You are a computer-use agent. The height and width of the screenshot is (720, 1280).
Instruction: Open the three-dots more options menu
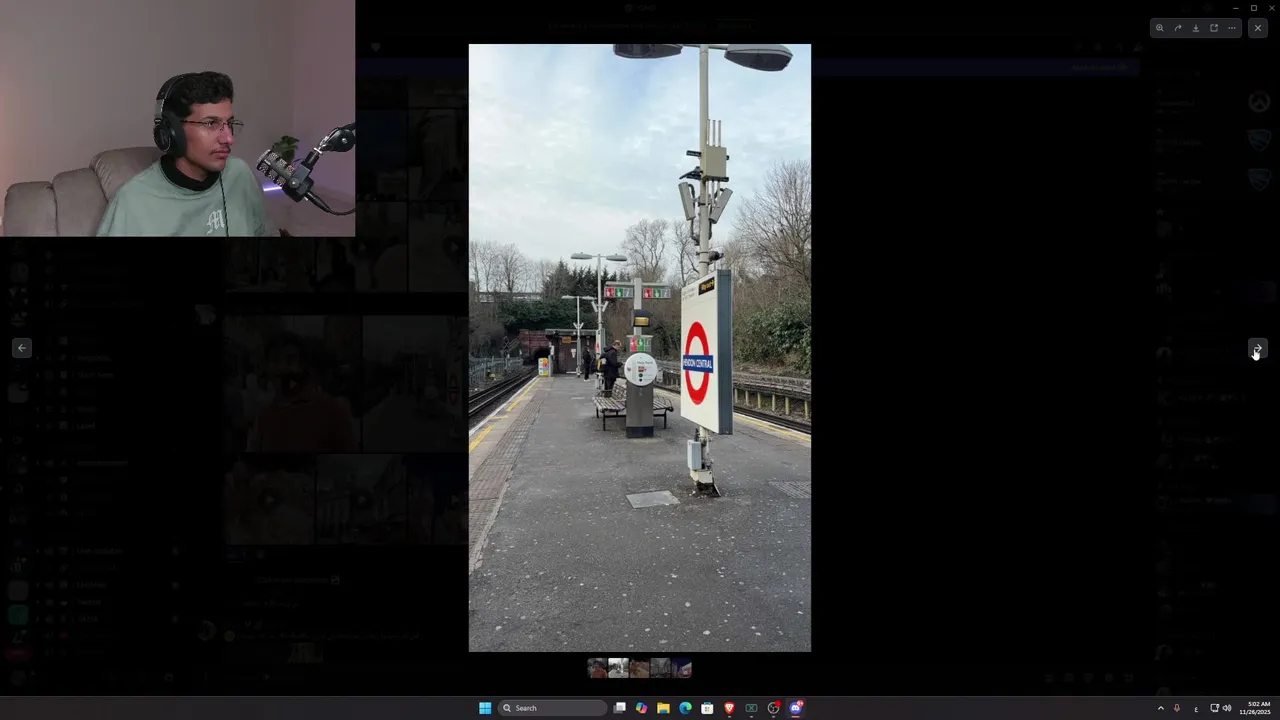(1231, 28)
